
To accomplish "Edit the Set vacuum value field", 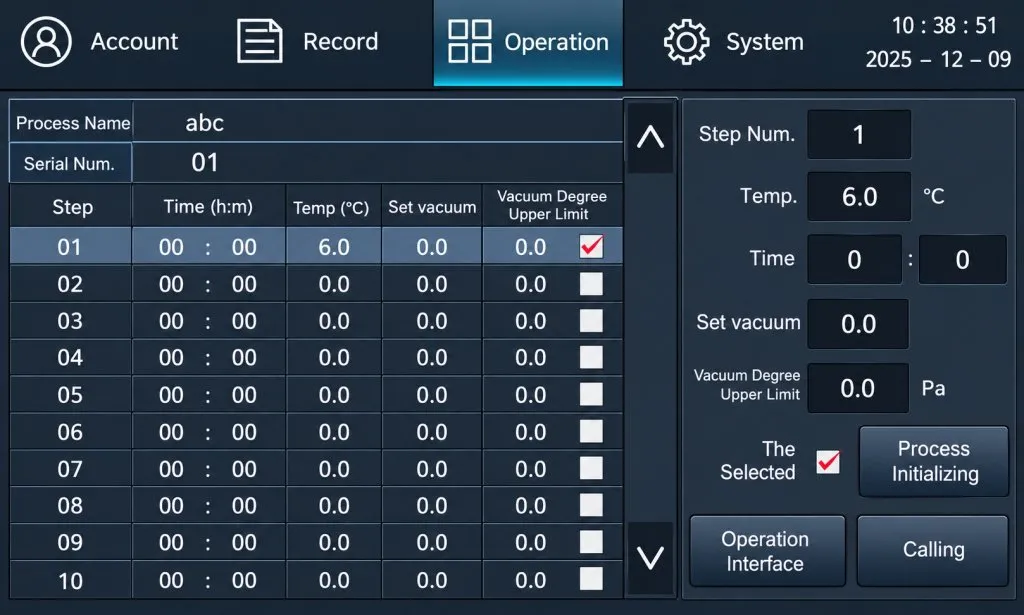I will pyautogui.click(x=858, y=324).
